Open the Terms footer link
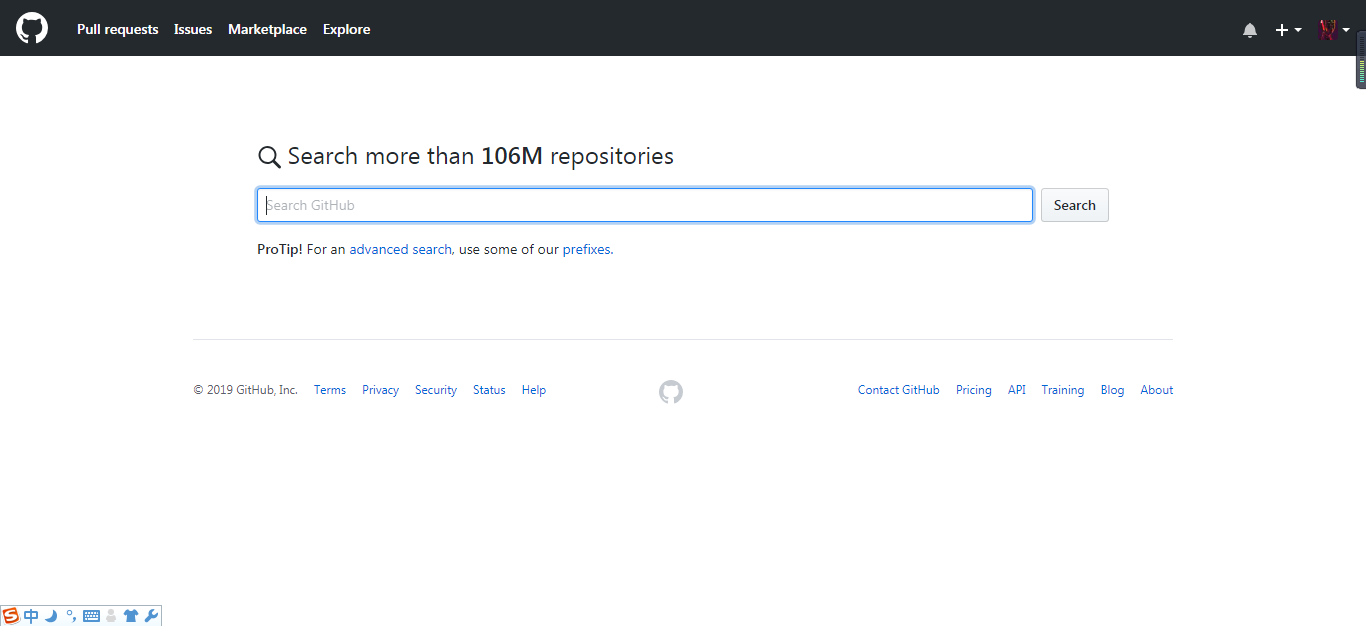The height and width of the screenshot is (626, 1366). click(x=330, y=390)
